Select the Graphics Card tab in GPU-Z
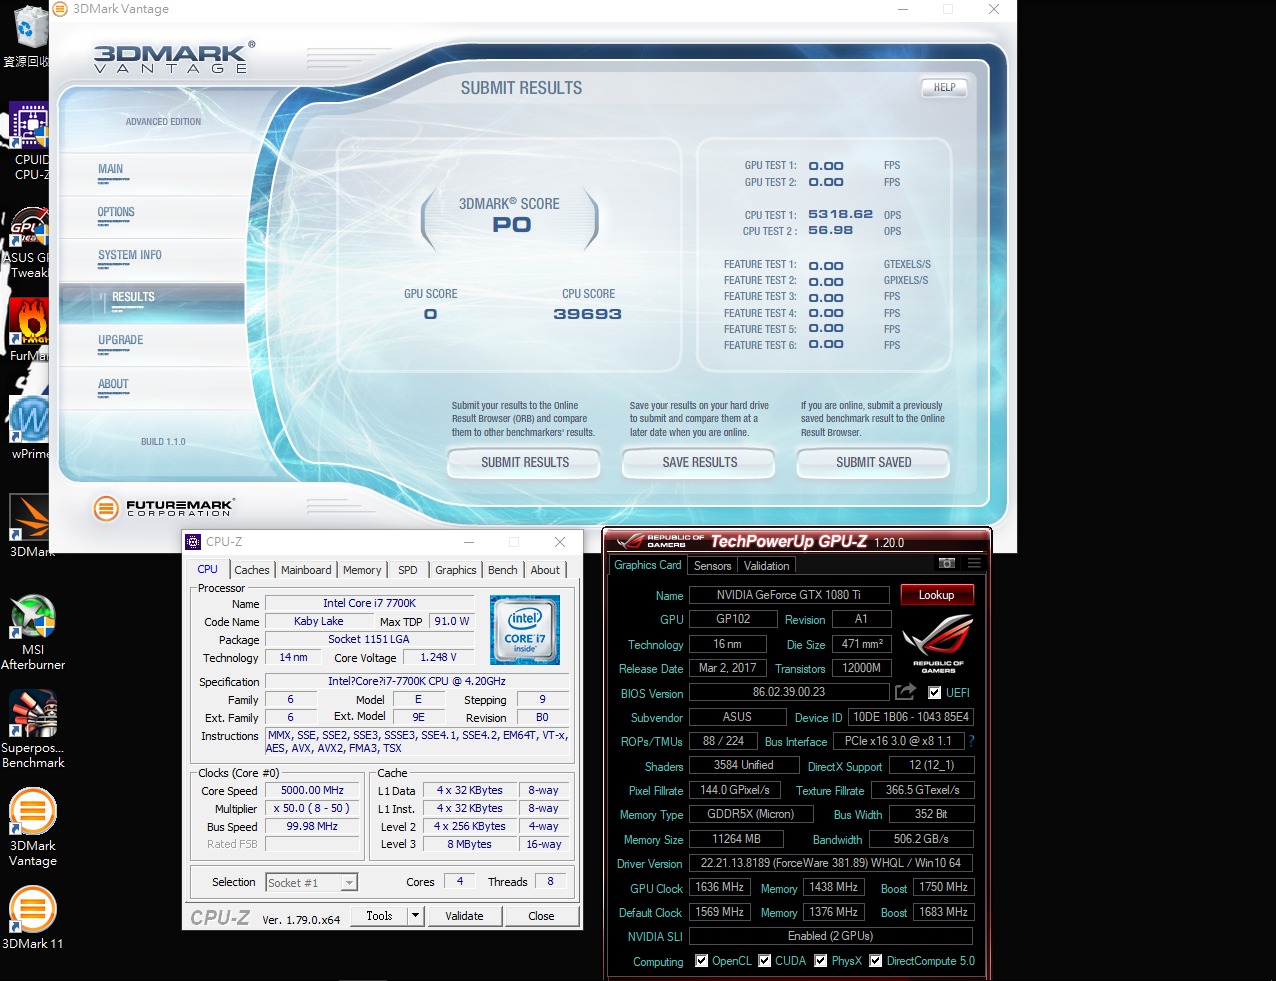1276x981 pixels. tap(648, 565)
